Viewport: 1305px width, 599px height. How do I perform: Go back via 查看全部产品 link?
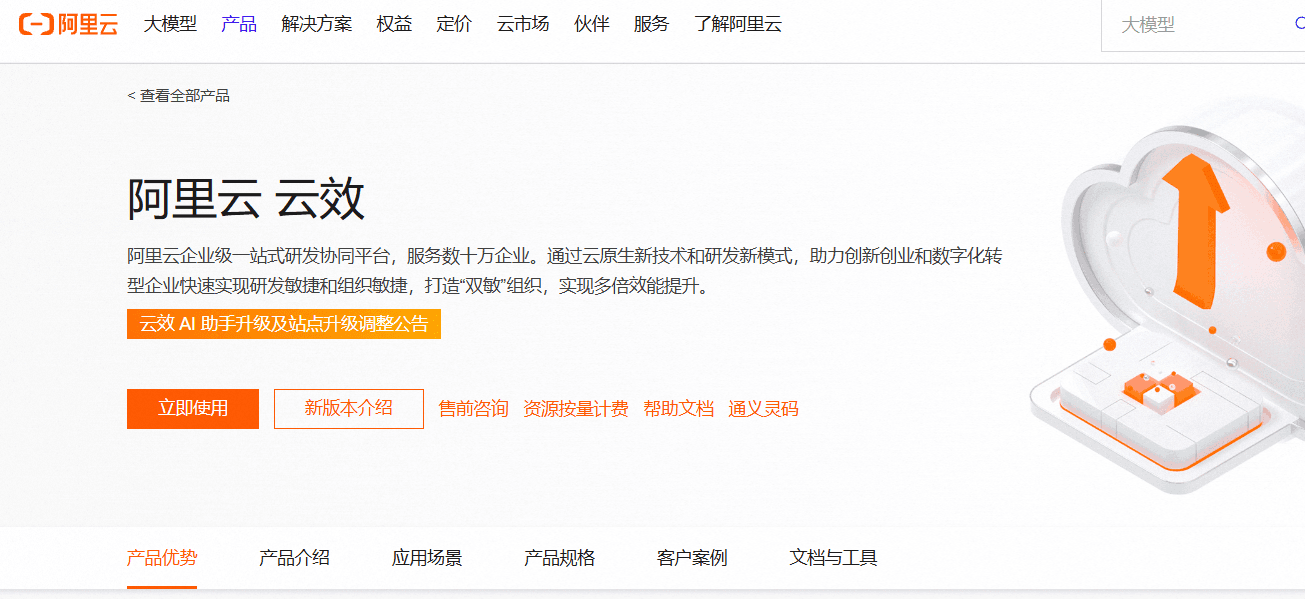coord(179,96)
